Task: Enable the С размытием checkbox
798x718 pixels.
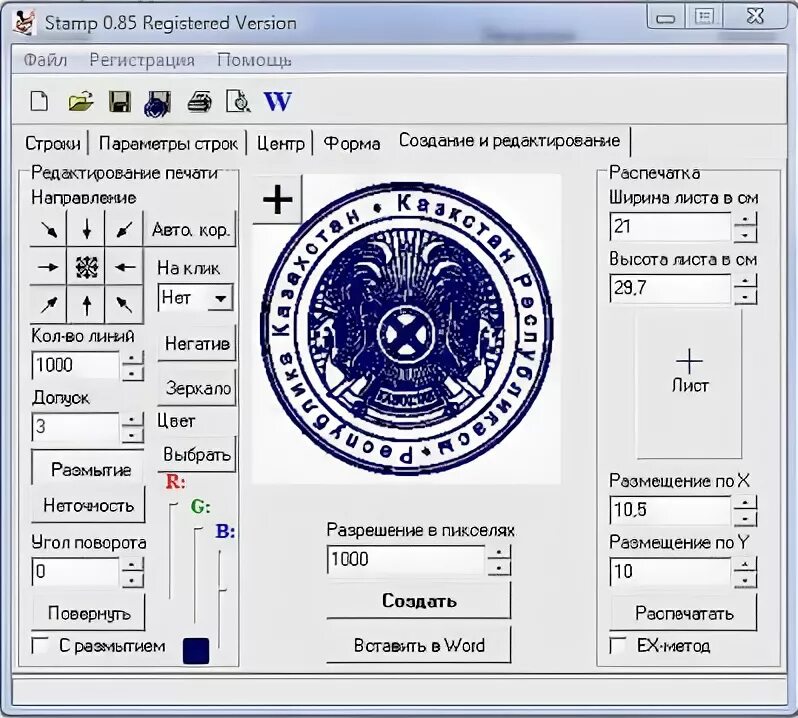Action: point(40,645)
